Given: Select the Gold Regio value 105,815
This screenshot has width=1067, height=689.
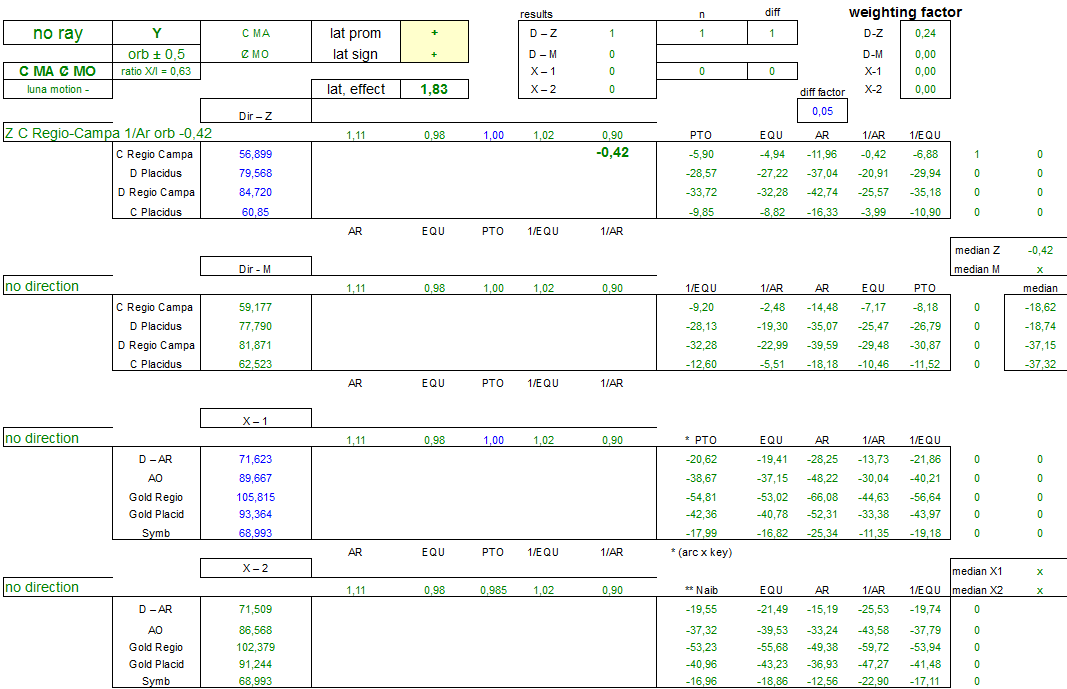Looking at the screenshot, I should click(x=255, y=498).
